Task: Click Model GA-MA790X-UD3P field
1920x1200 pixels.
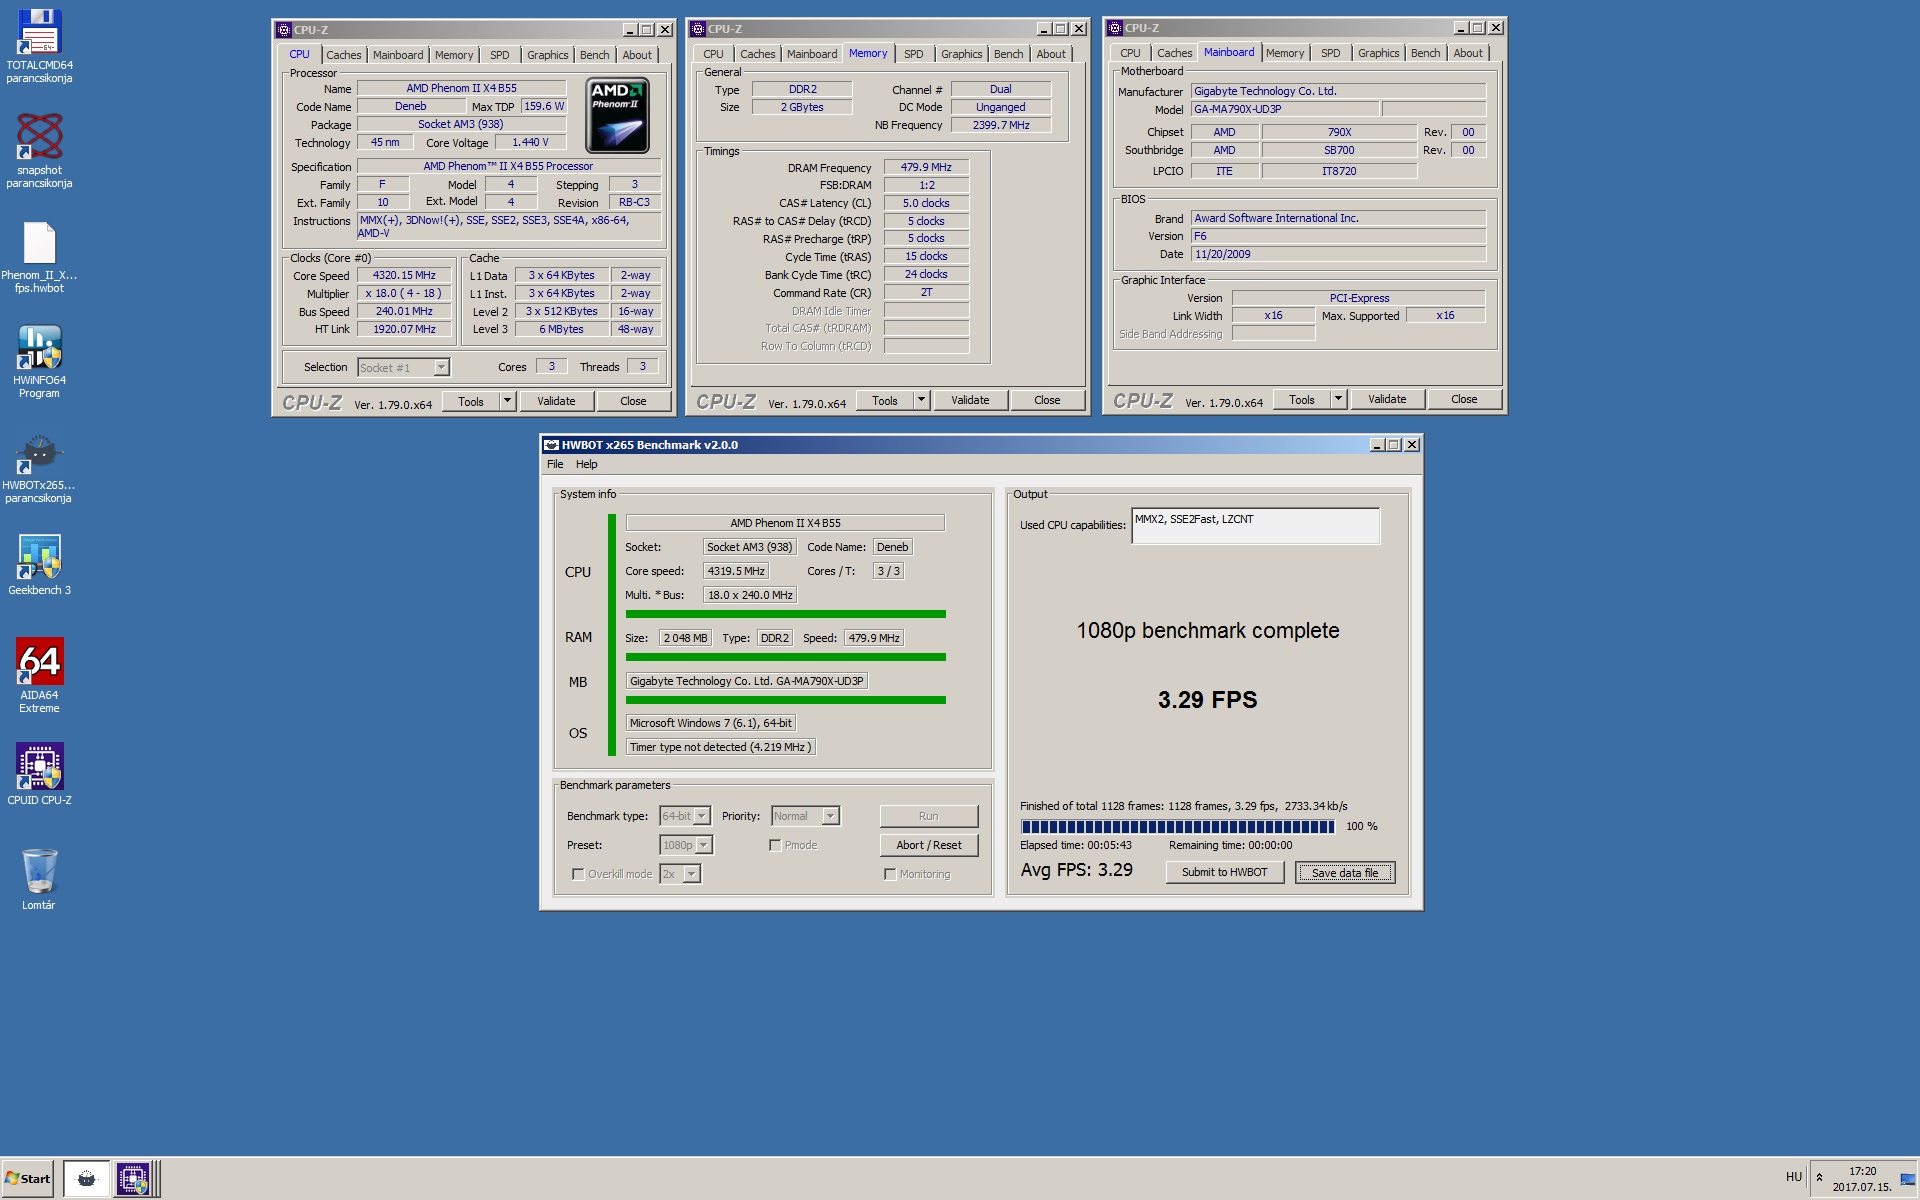Action: coord(1285,109)
